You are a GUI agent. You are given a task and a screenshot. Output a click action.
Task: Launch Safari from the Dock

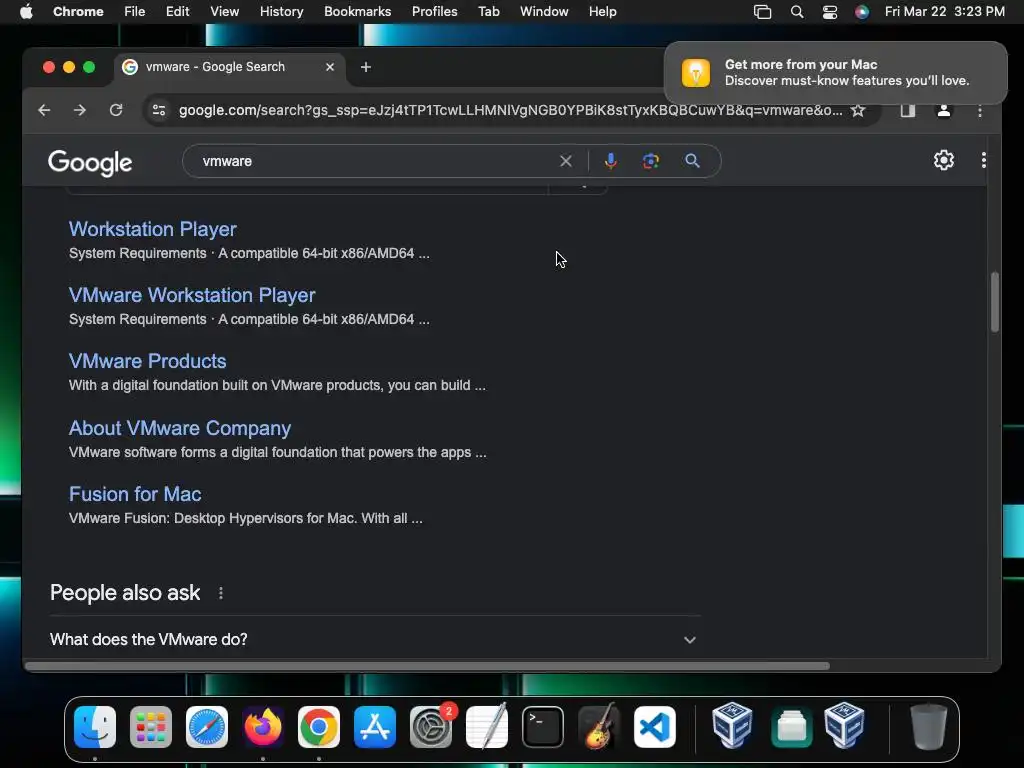[x=207, y=727]
